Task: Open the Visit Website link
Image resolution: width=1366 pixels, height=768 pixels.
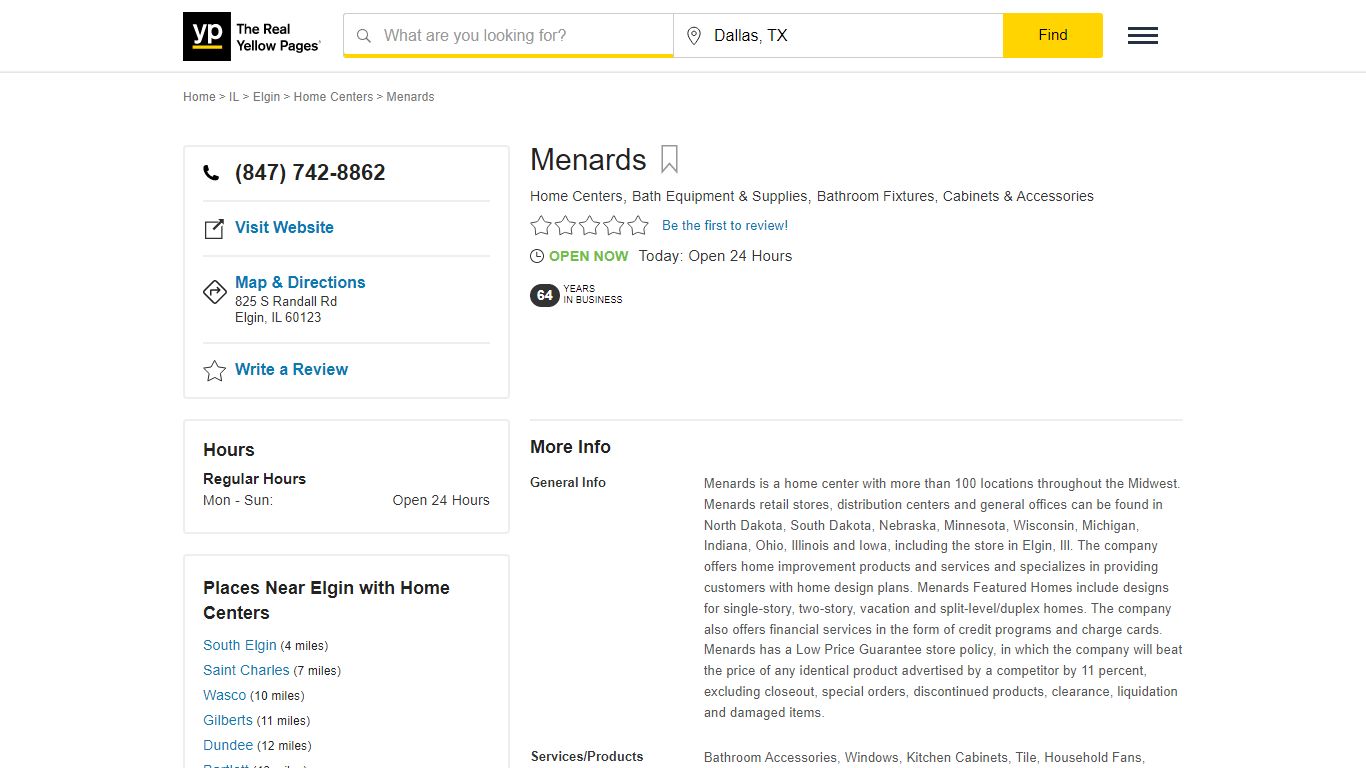Action: point(284,227)
